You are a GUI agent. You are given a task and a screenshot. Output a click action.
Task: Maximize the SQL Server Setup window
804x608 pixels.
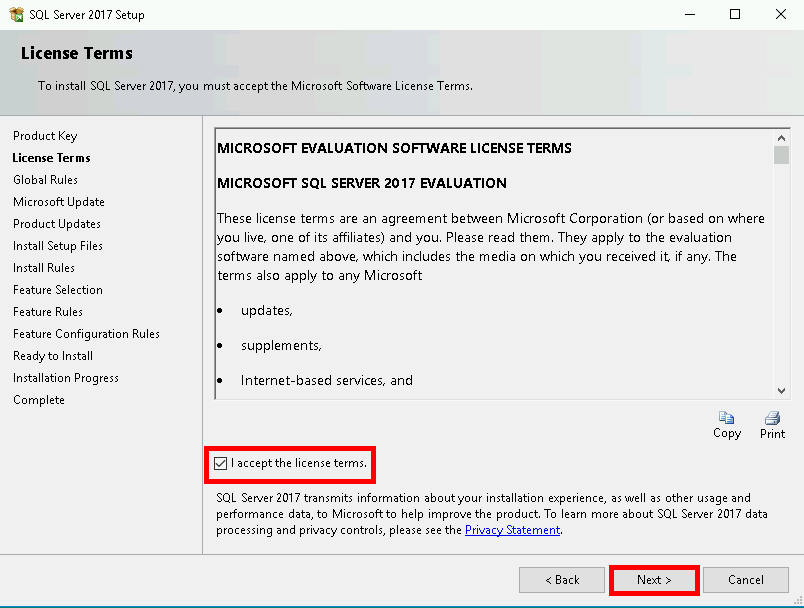pos(735,15)
